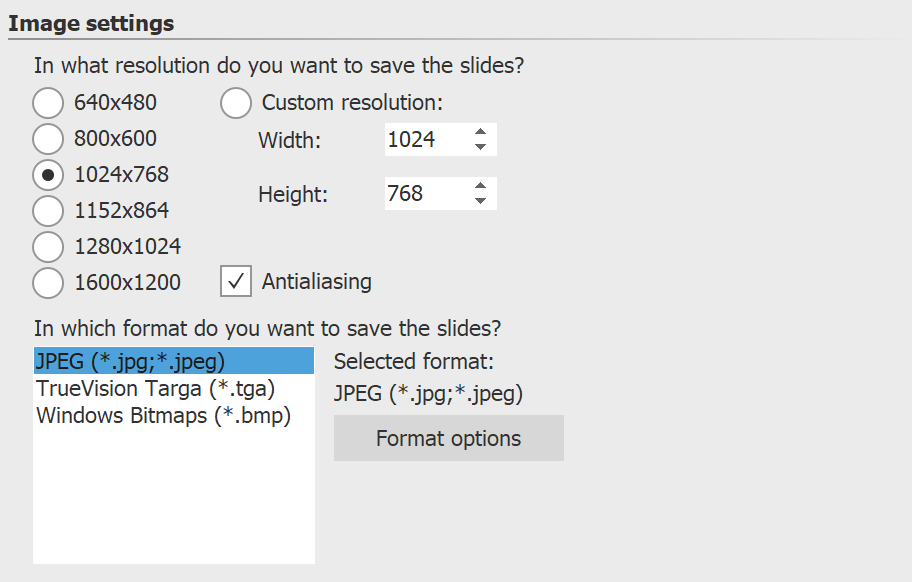Select the 1152x864 resolution

(48, 211)
